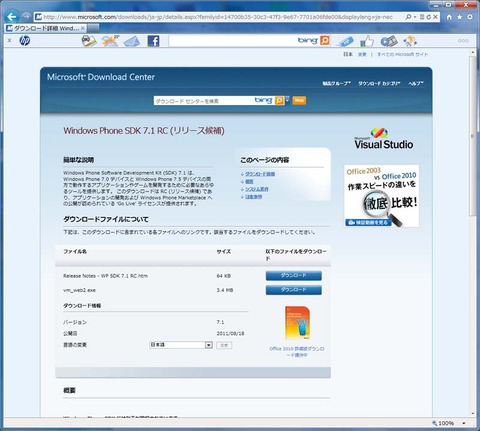
Task: Open the ヘルプ menu
Action: click(416, 83)
